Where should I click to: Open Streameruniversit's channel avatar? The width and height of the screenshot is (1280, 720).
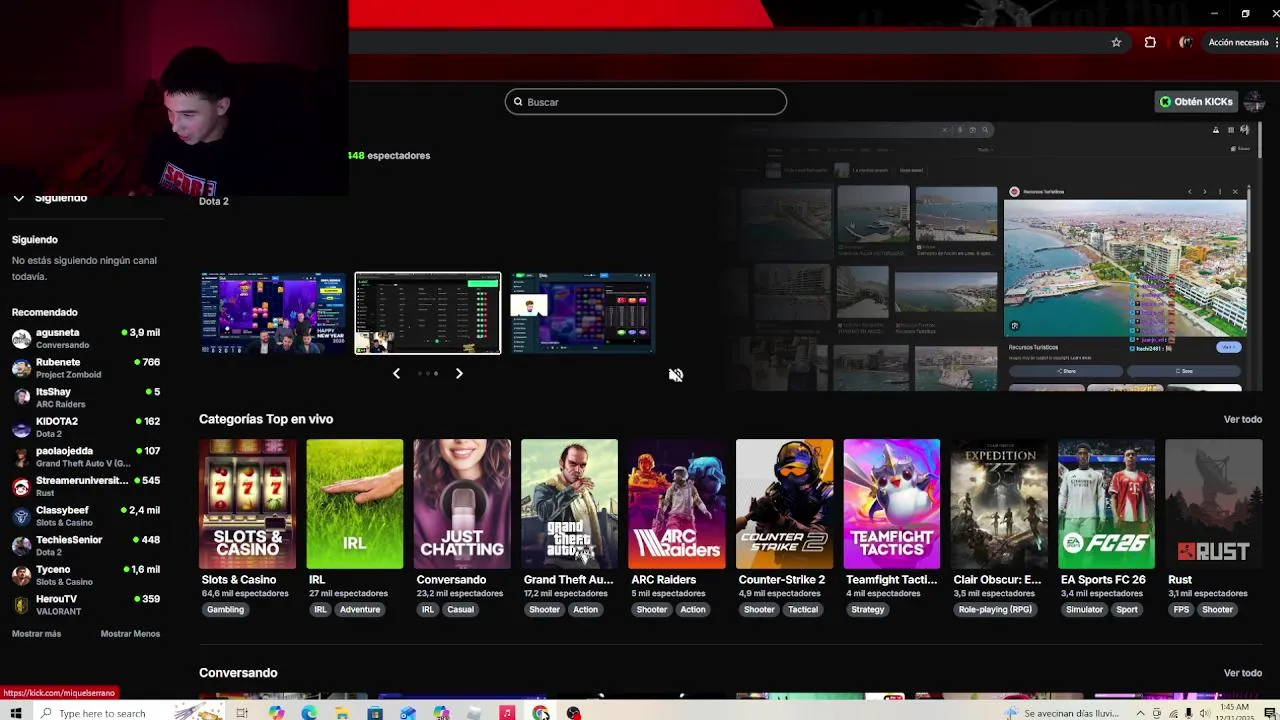click(21, 487)
